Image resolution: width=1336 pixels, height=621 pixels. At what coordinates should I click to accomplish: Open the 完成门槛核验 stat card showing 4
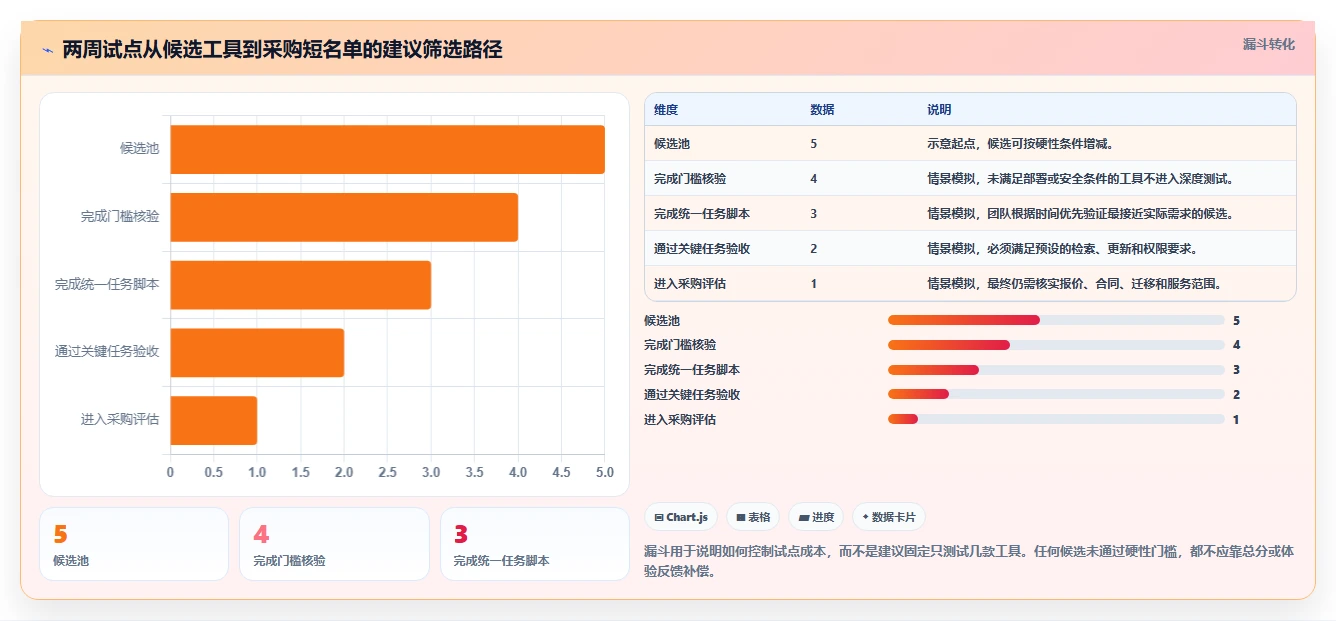click(334, 544)
